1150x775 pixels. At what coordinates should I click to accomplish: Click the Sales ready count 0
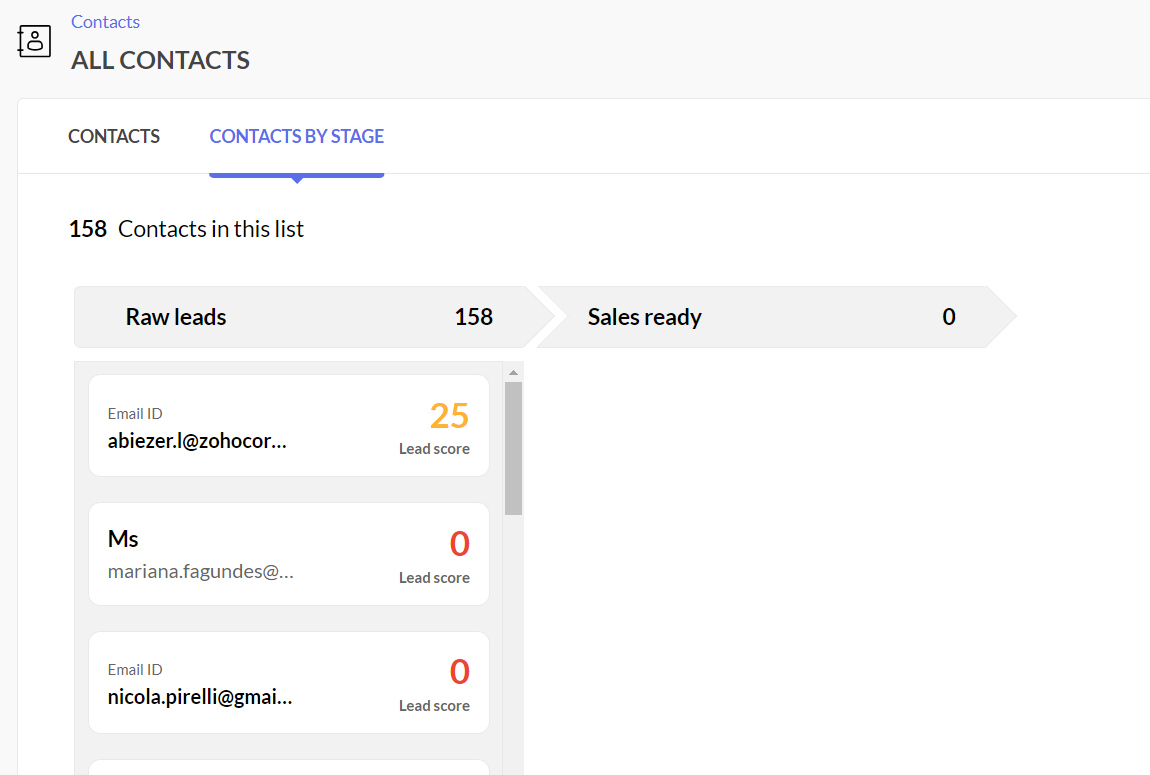click(x=948, y=317)
